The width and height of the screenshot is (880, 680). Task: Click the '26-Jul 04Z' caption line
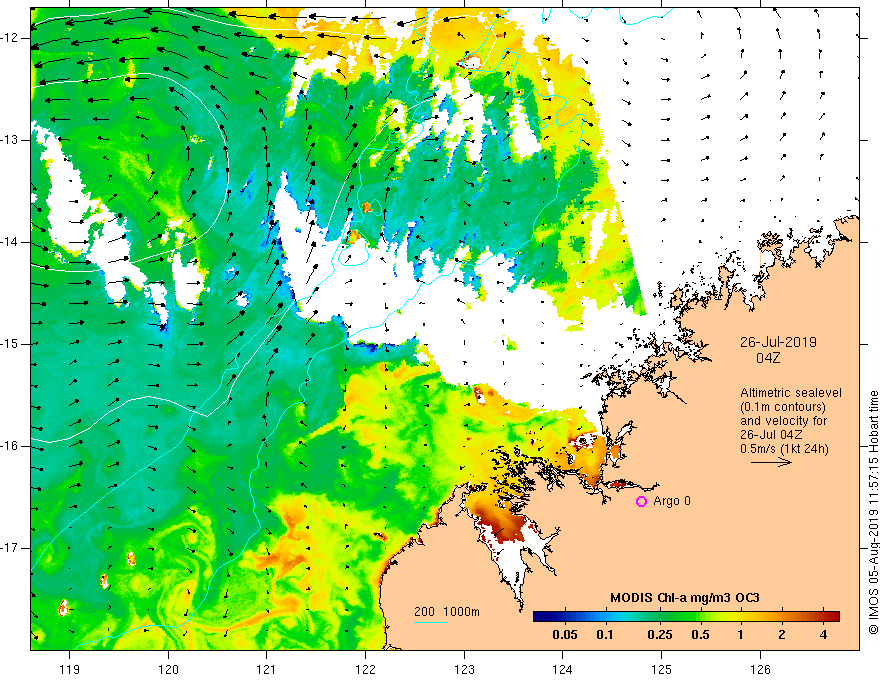click(x=771, y=435)
